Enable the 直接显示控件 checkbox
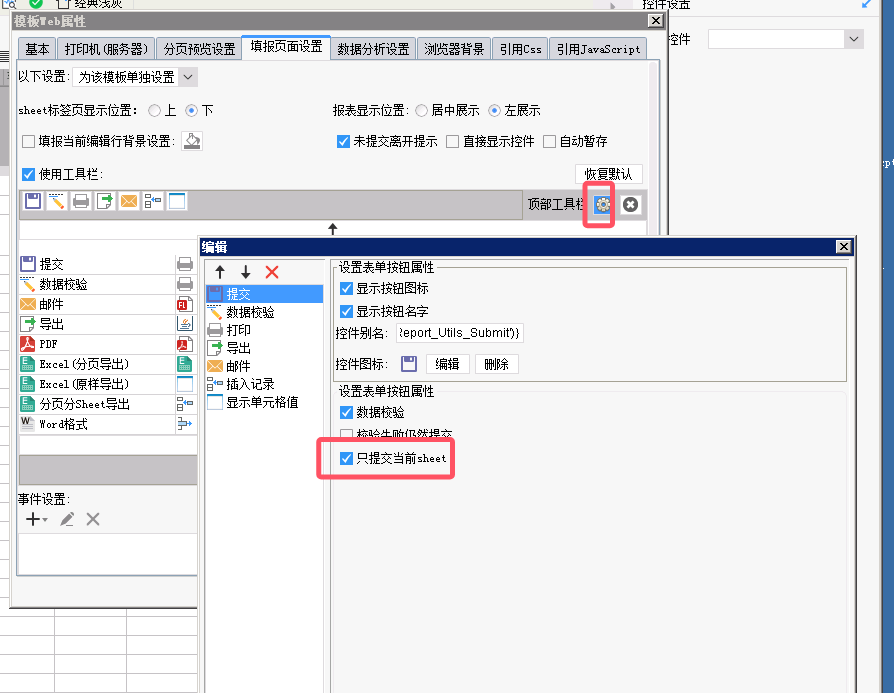Image resolution: width=894 pixels, height=693 pixels. pos(453,142)
